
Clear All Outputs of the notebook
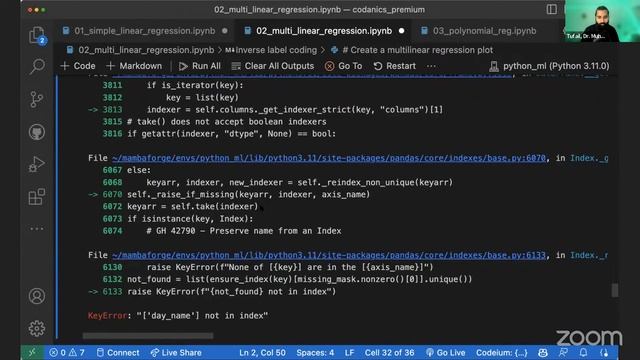273,66
